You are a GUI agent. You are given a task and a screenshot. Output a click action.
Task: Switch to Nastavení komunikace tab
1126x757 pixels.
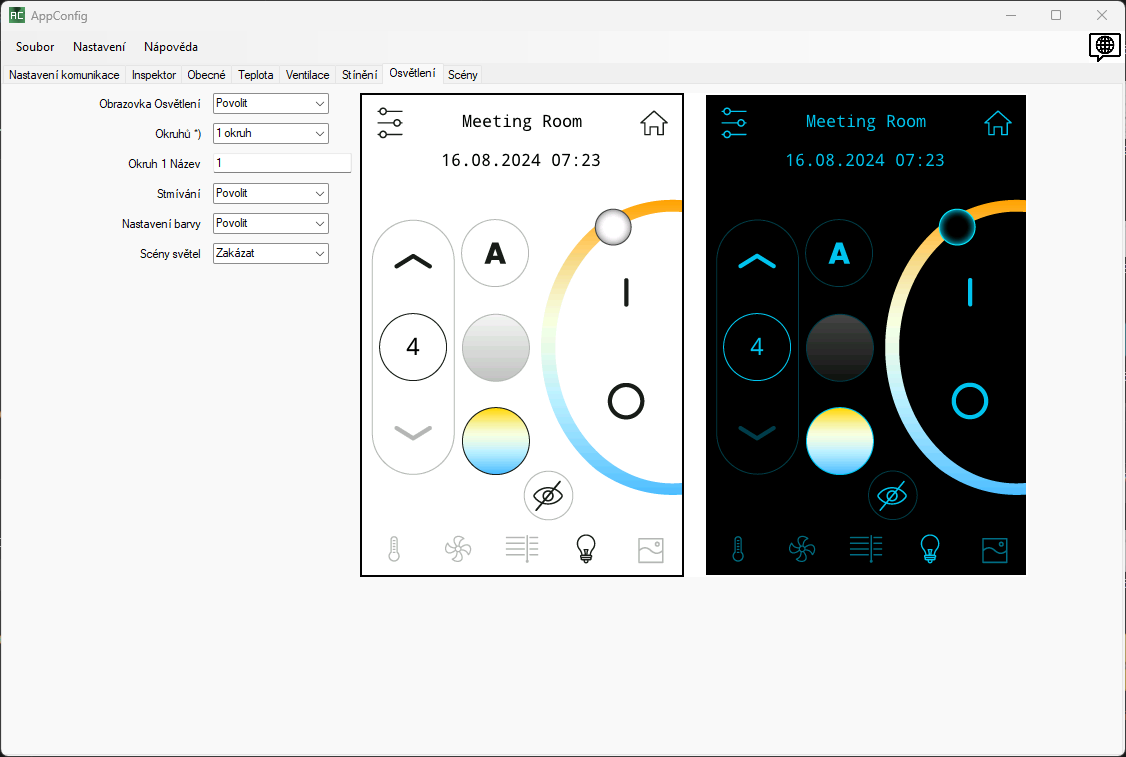64,75
